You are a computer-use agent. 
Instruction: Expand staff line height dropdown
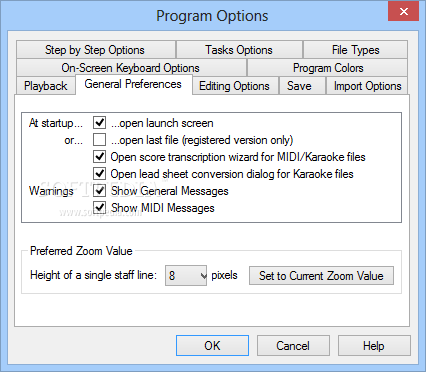(186, 275)
